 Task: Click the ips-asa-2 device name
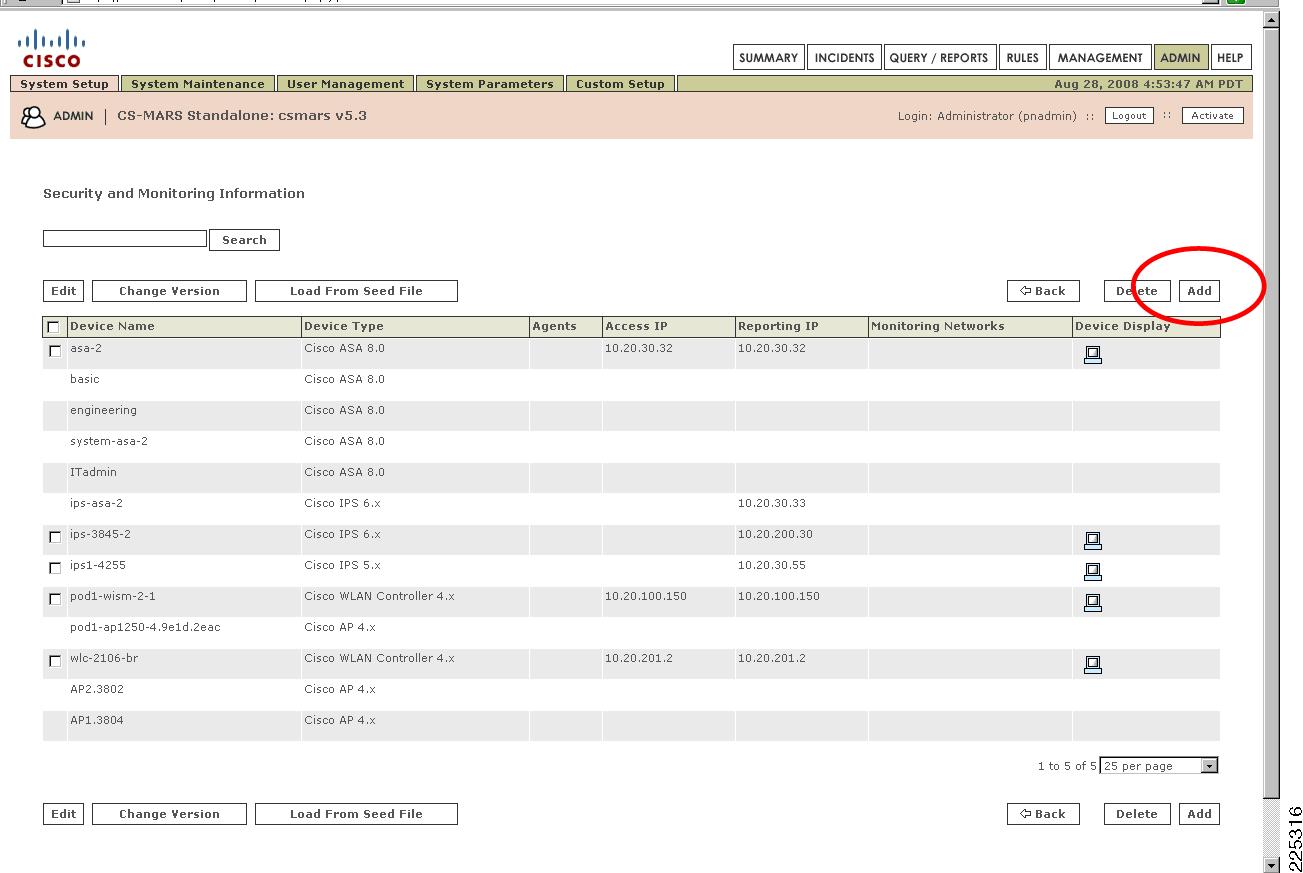click(x=96, y=503)
